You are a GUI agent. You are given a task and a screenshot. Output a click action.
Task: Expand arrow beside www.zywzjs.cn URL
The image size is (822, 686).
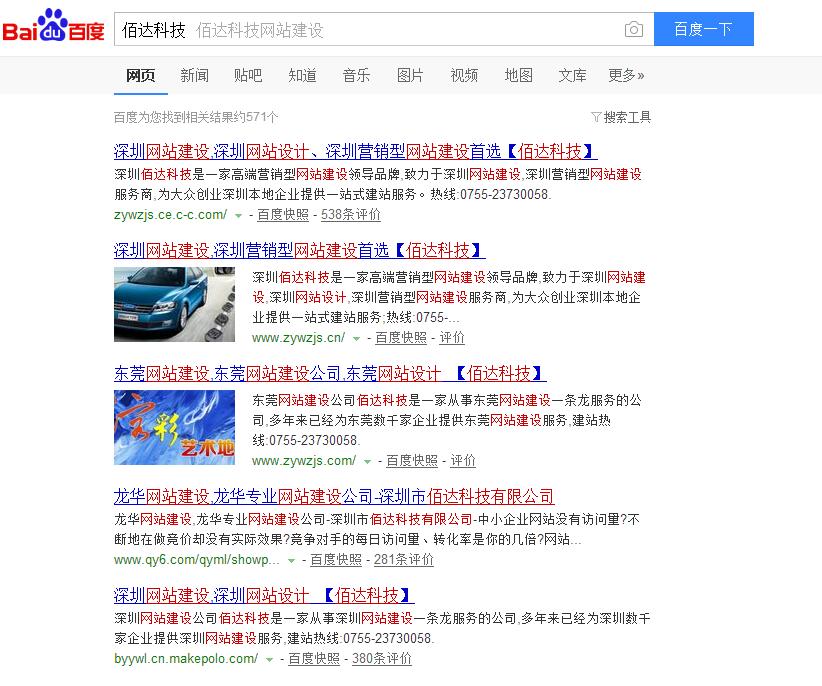(357, 339)
